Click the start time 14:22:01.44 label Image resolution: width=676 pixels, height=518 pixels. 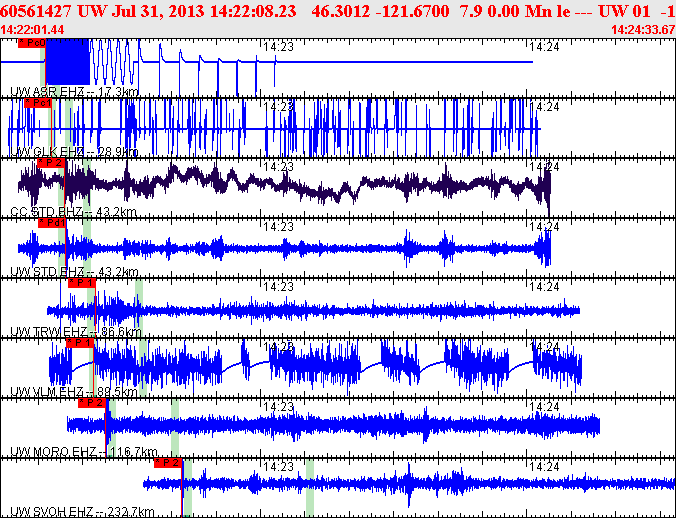tap(33, 30)
